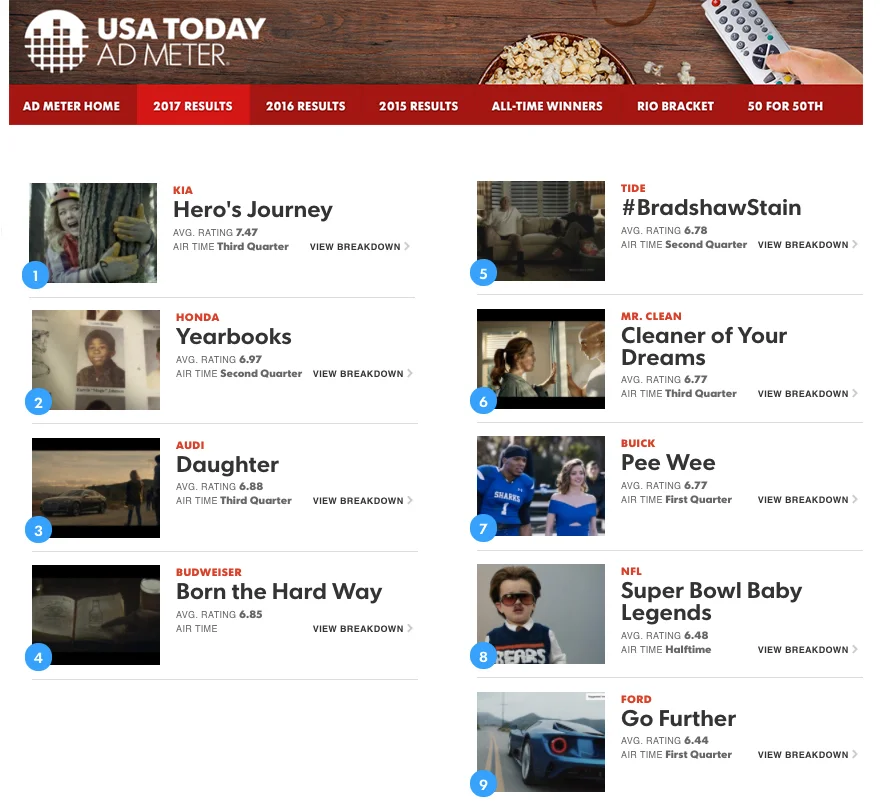886x804 pixels.
Task: View breakdown for Hero's Journey
Action: click(x=360, y=246)
